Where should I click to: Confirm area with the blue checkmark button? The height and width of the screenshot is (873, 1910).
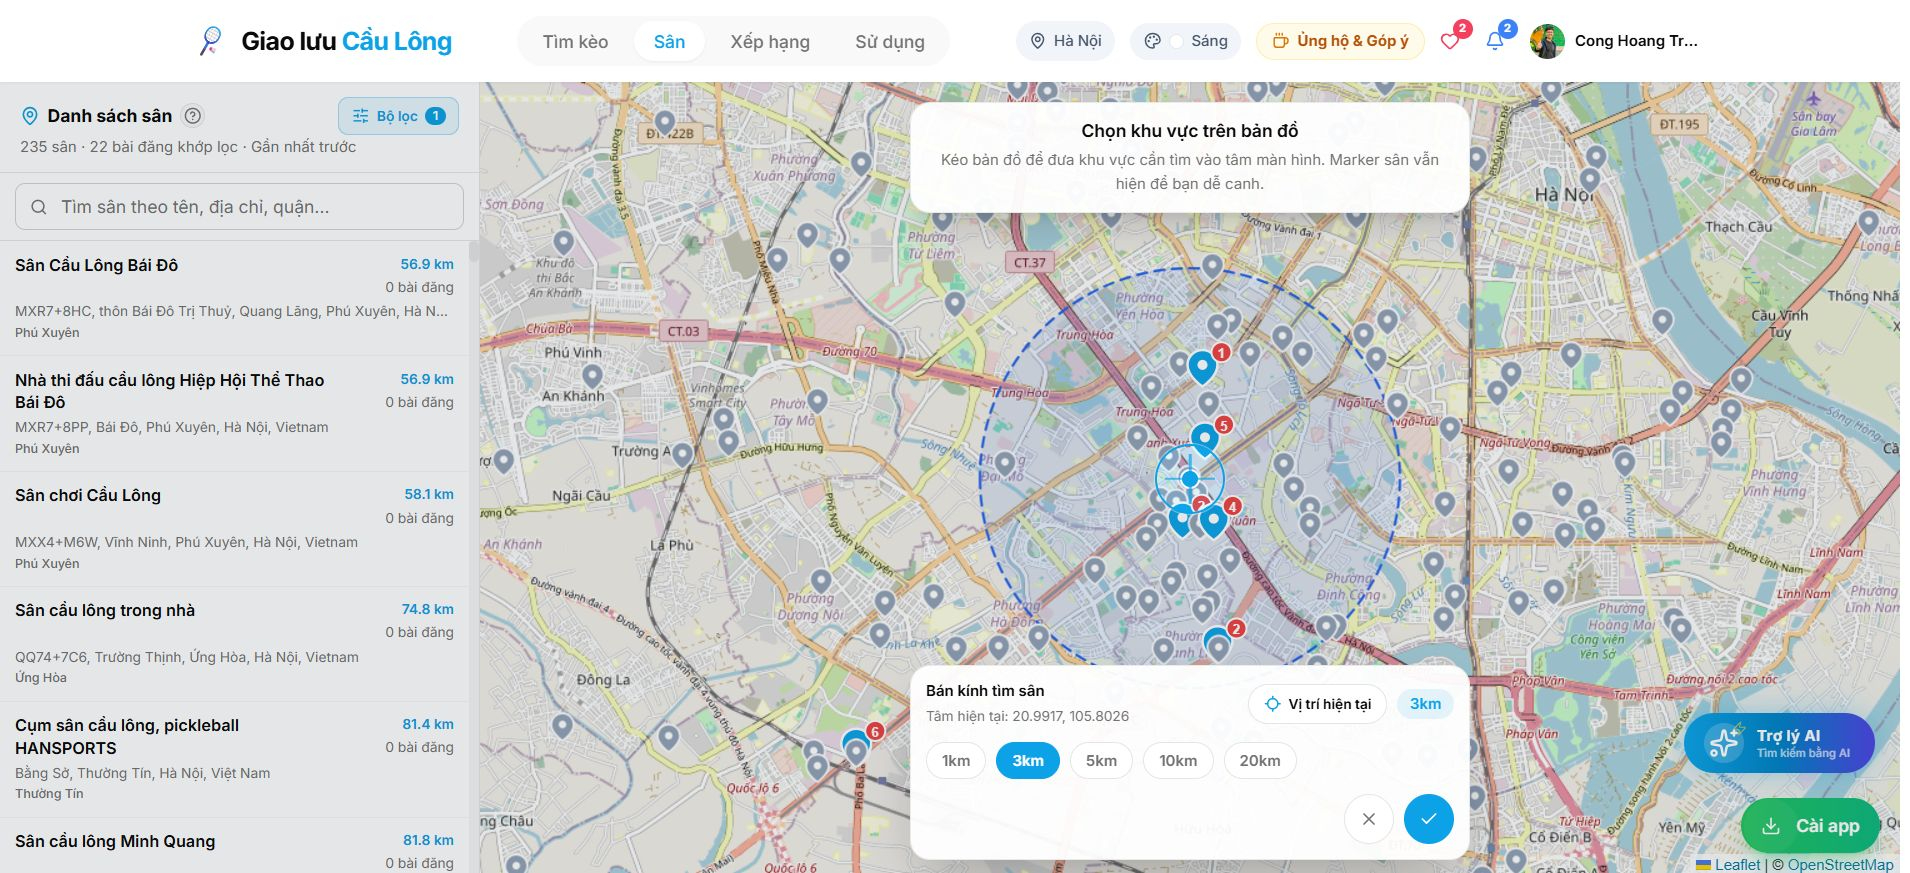1429,819
